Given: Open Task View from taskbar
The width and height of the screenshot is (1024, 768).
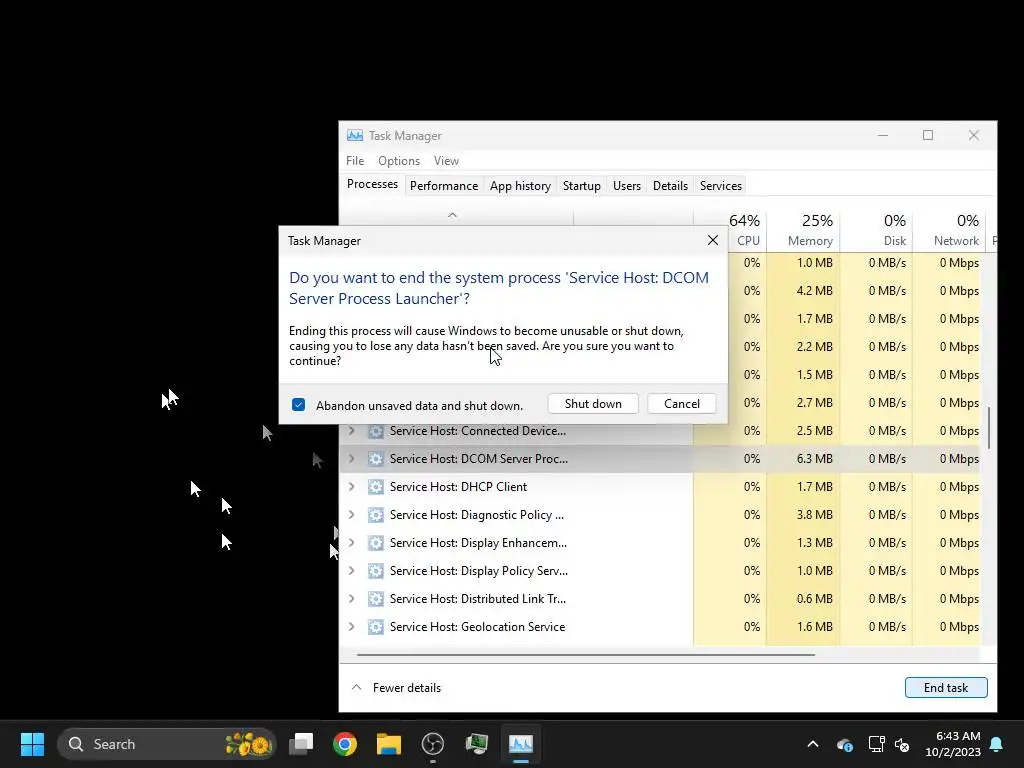Looking at the screenshot, I should (x=302, y=744).
